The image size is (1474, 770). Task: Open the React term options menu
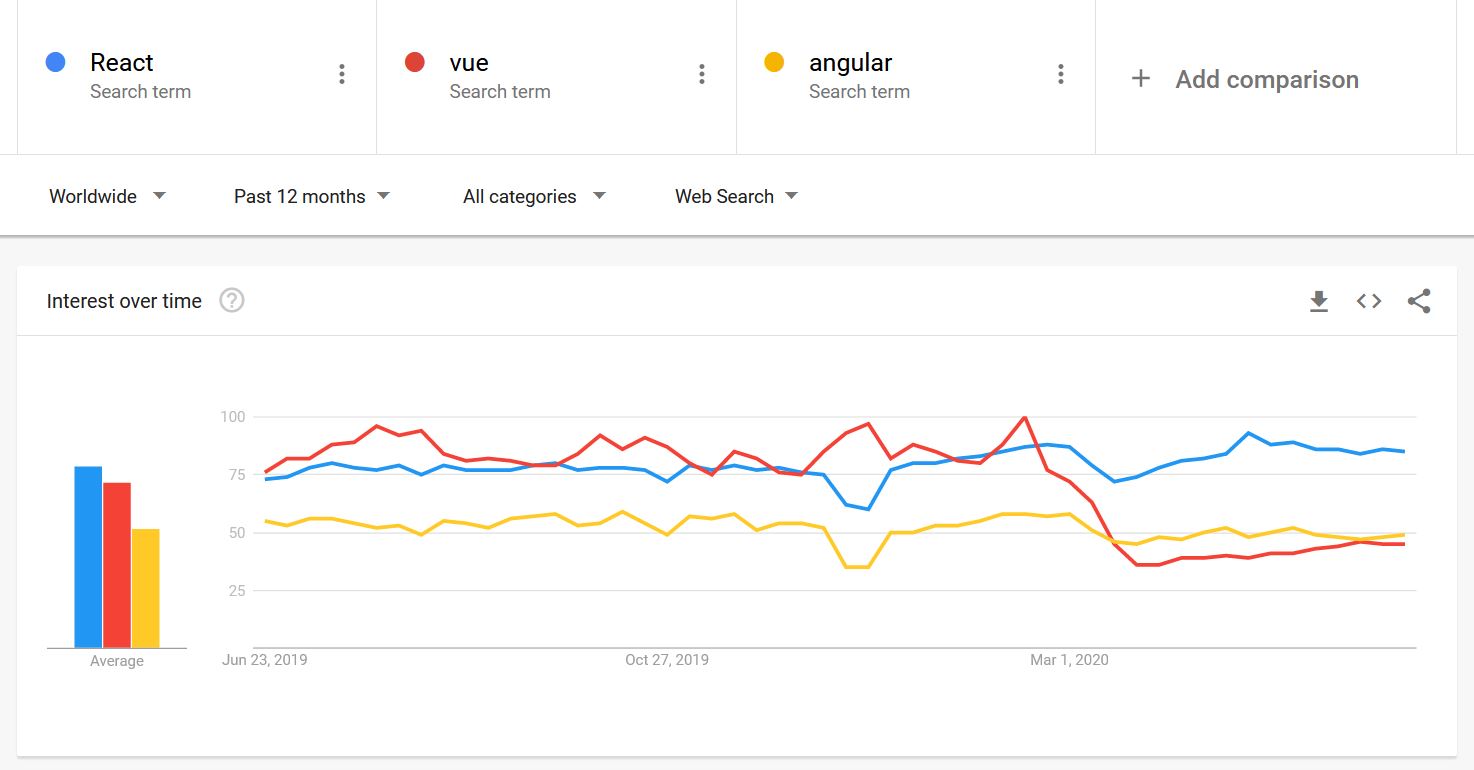pos(342,74)
